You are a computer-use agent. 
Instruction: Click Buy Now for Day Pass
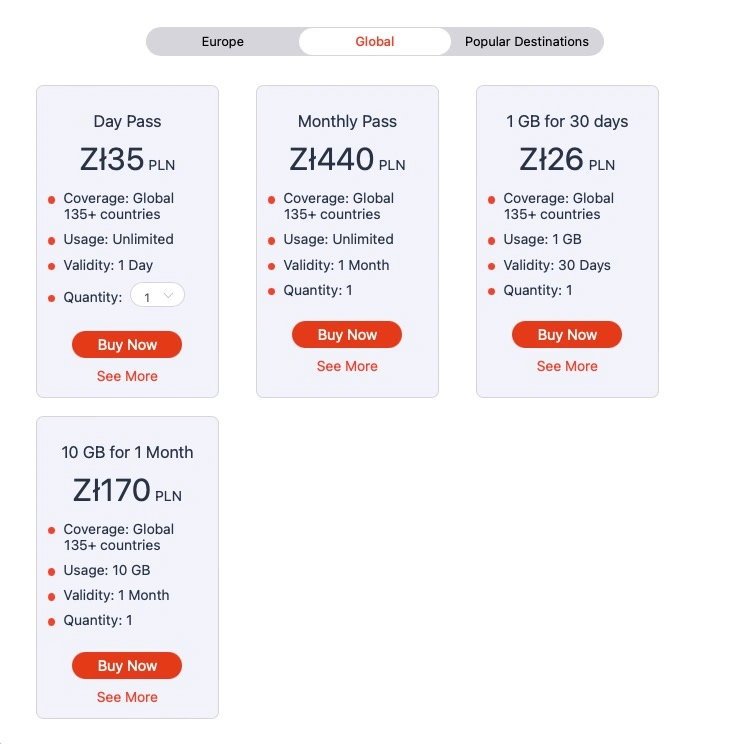pyautogui.click(x=127, y=344)
